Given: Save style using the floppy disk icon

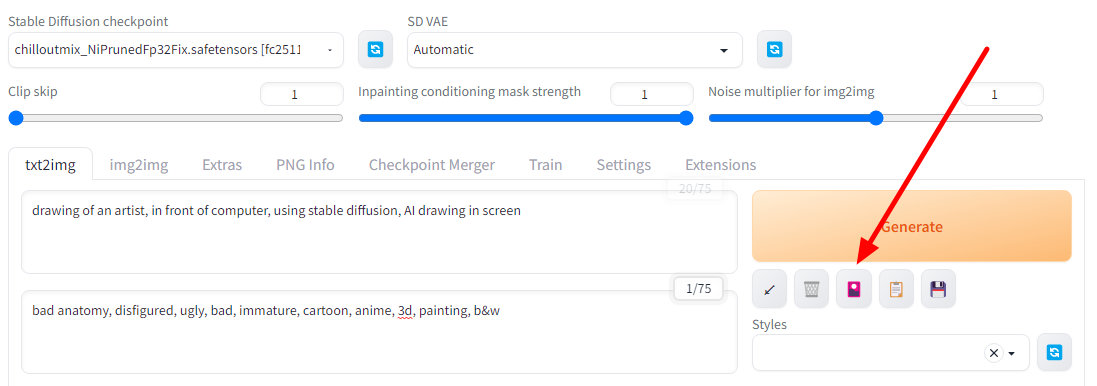Looking at the screenshot, I should [938, 289].
